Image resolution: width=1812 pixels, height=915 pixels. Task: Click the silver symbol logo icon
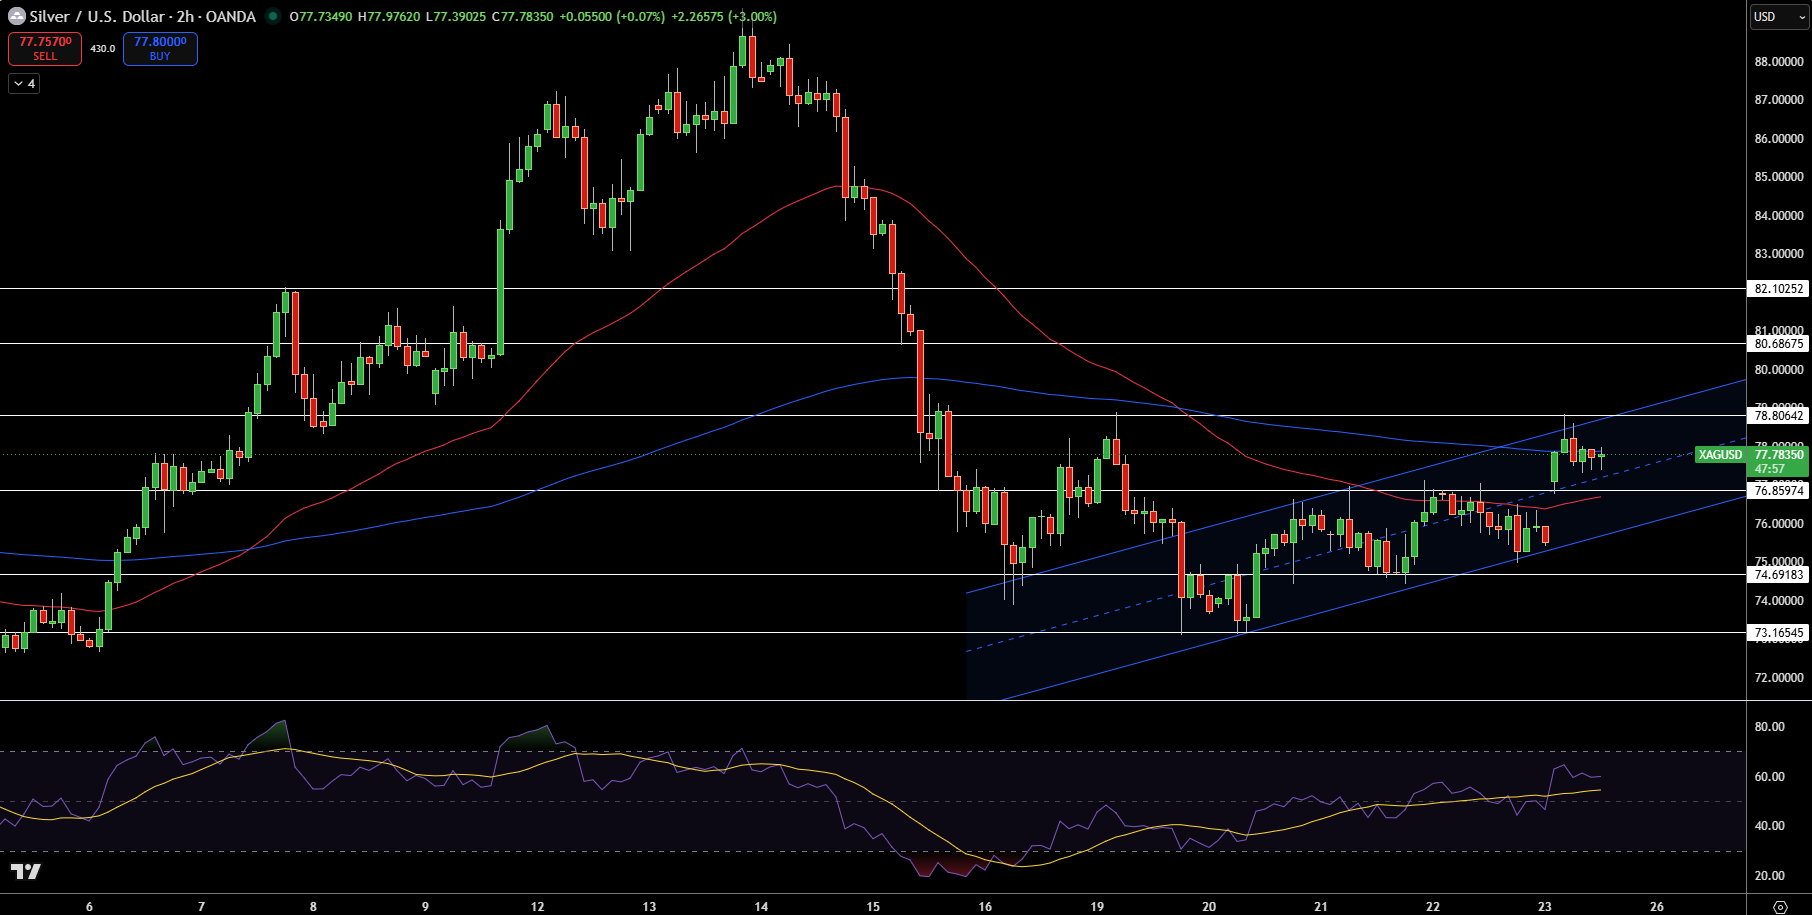tap(17, 16)
